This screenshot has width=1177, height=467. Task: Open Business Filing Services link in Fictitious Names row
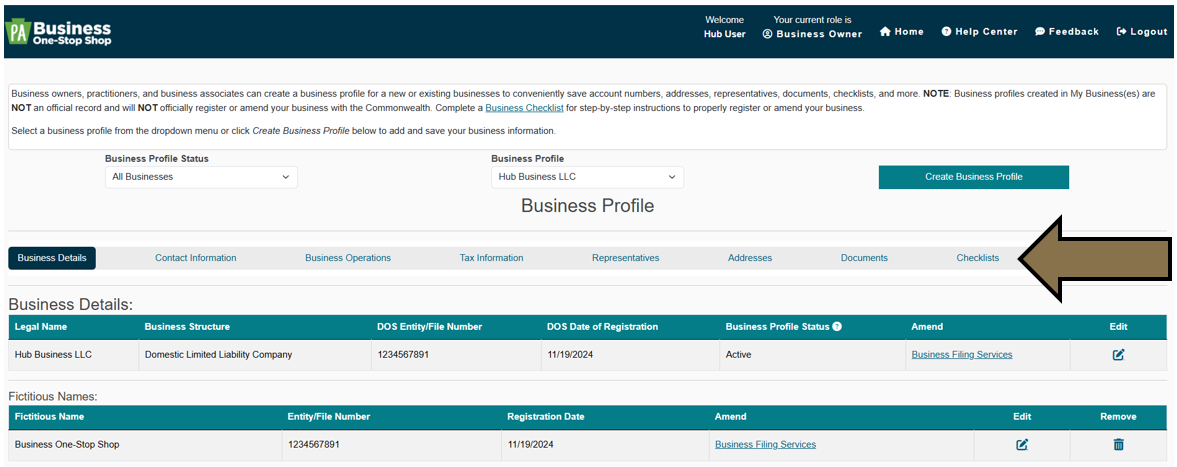pos(766,444)
